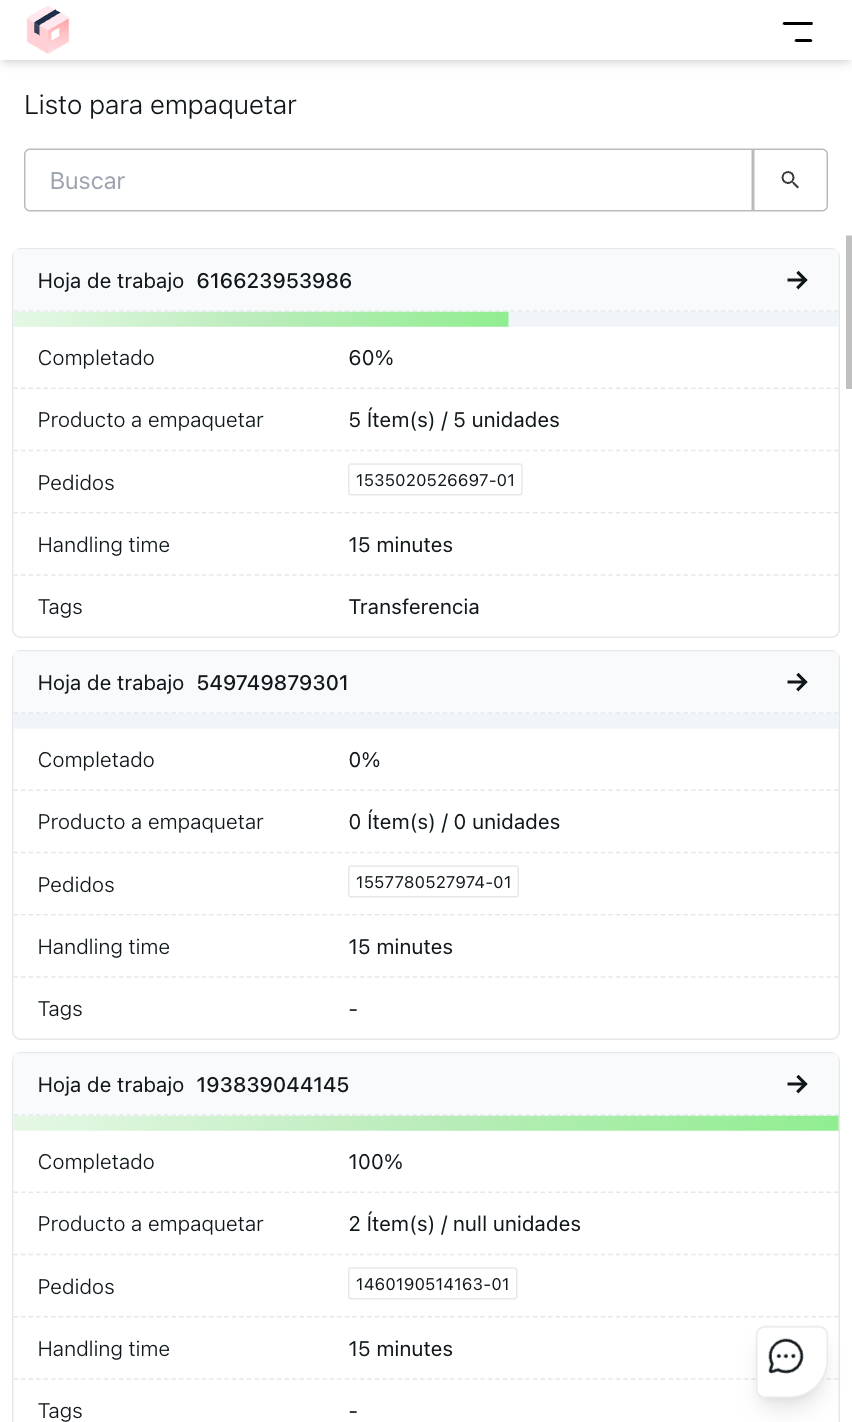Select the Transferencia tag
This screenshot has height=1422, width=852.
pos(414,606)
